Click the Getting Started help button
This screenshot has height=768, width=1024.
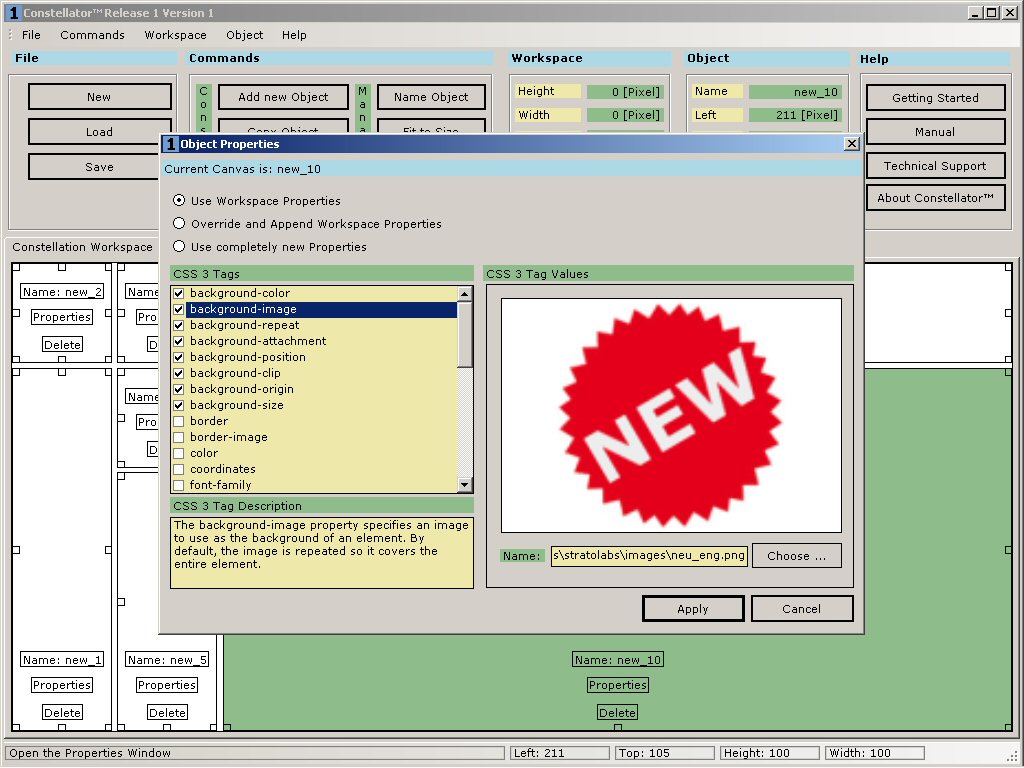pyautogui.click(x=935, y=98)
